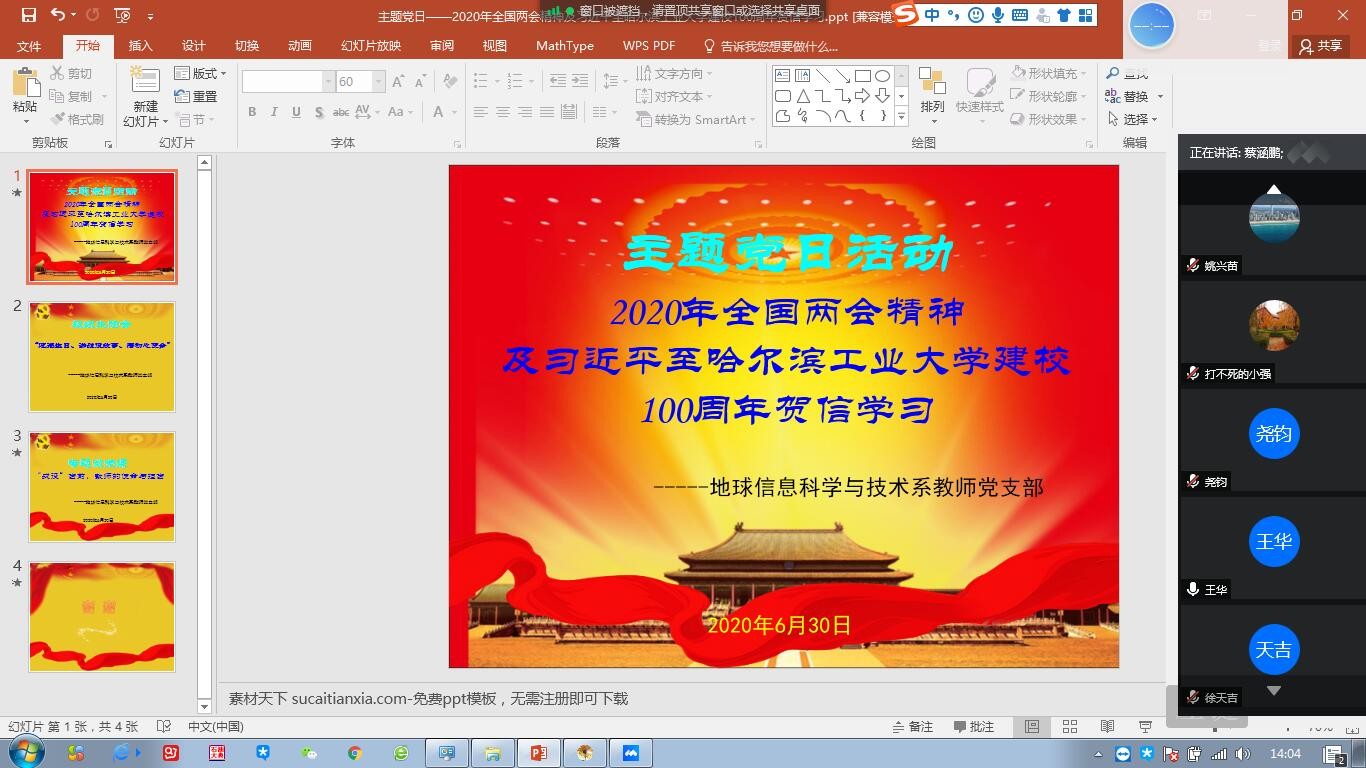Toggle 批注 comments pane in status bar

974,727
